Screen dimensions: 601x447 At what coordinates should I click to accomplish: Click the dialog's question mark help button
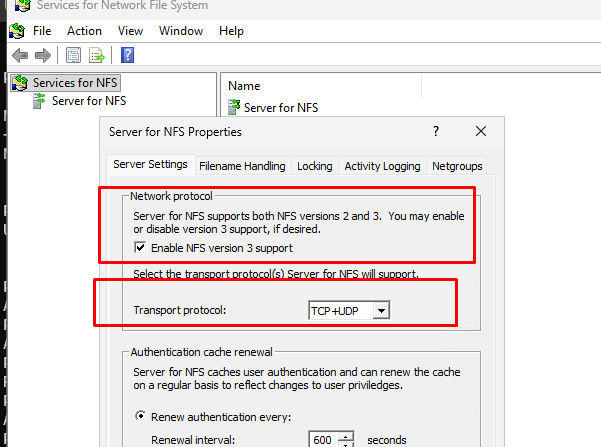tap(436, 131)
